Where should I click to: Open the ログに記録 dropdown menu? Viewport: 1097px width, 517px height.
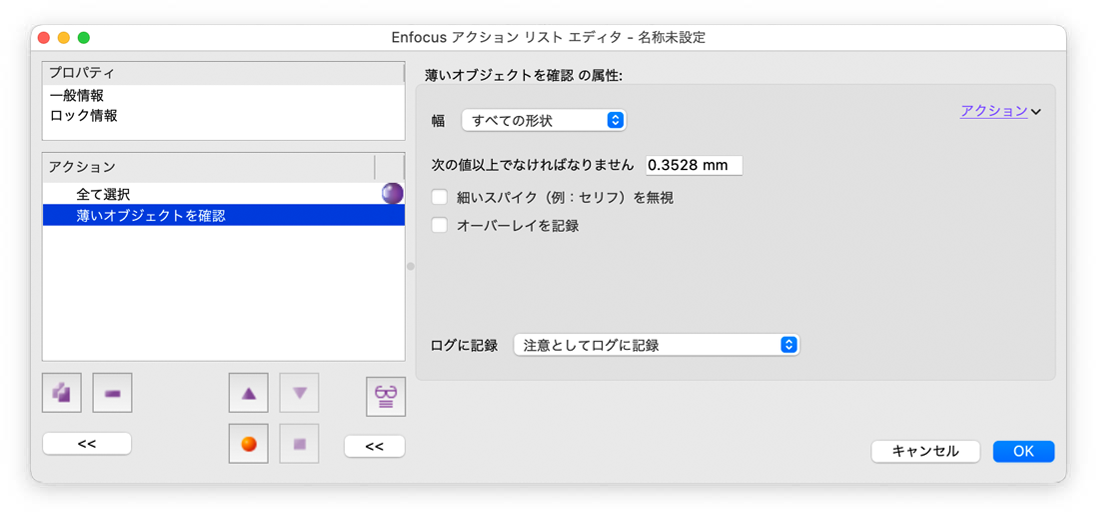pos(656,345)
